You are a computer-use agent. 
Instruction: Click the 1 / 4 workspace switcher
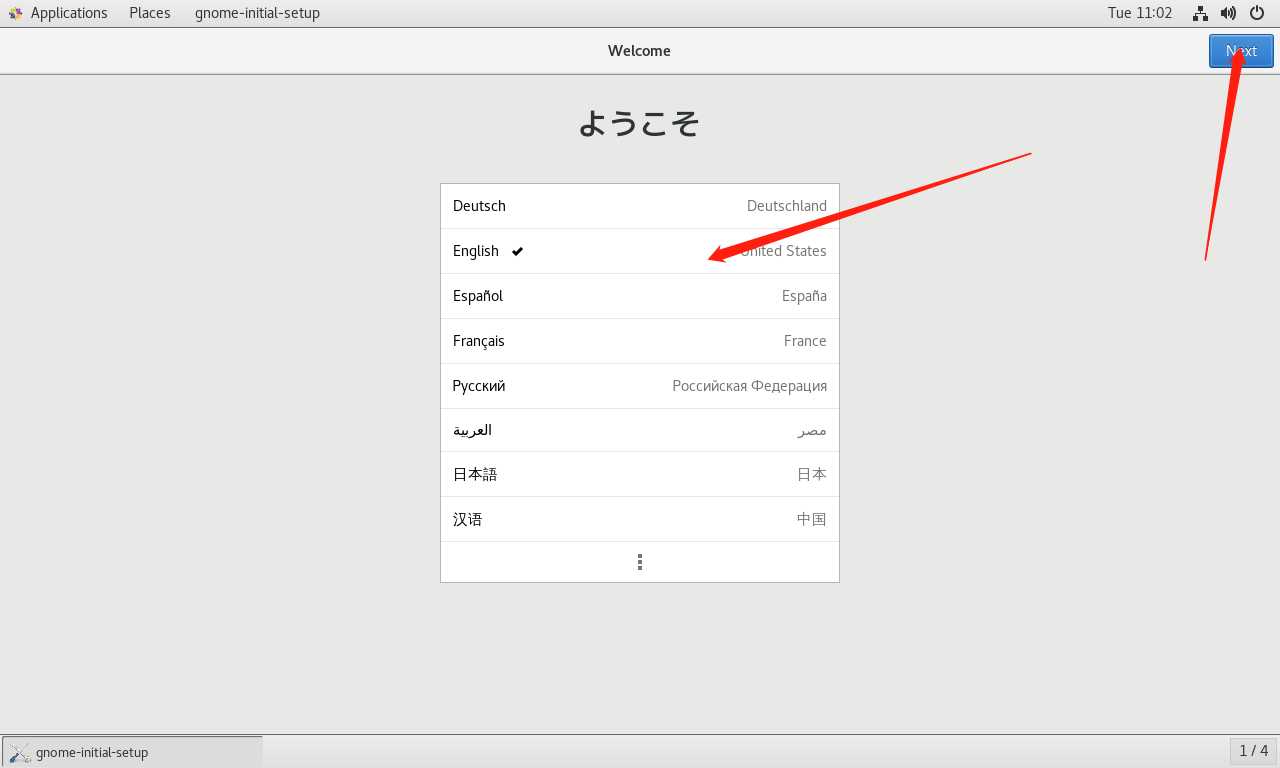tap(1253, 751)
